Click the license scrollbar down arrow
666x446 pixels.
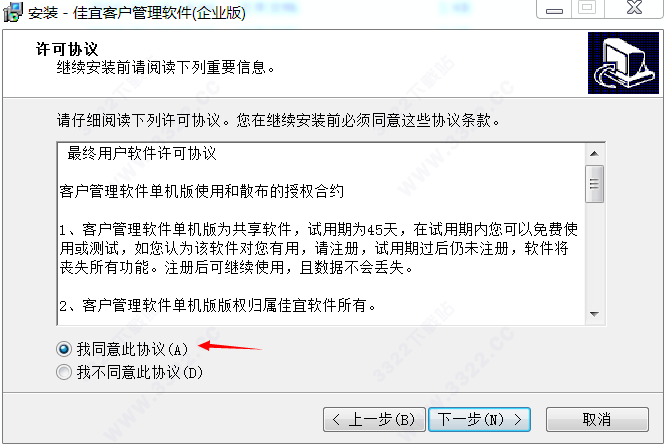[594, 314]
